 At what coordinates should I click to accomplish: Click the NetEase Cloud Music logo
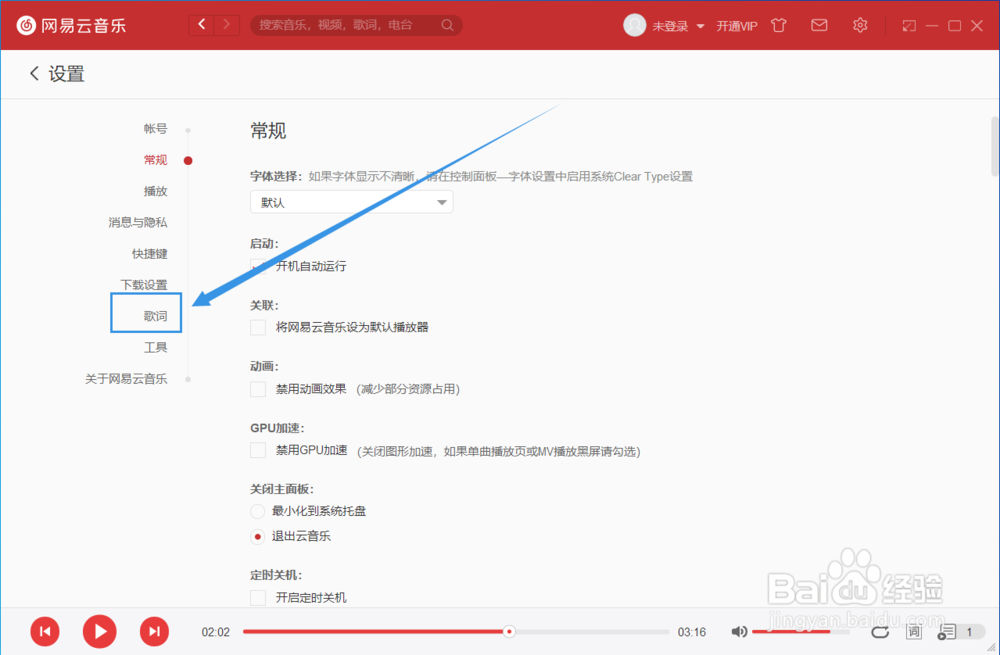(71, 26)
